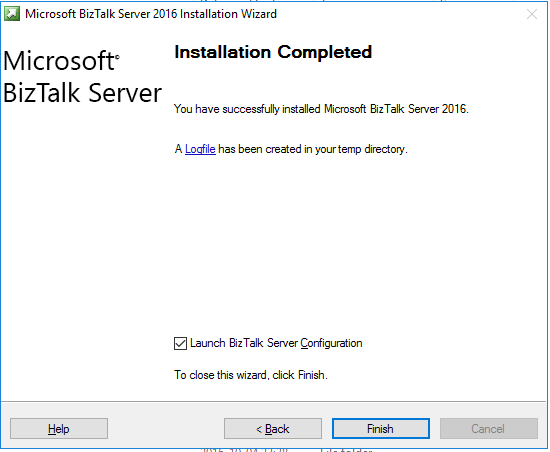Click the installer icon in title bar
The image size is (550, 452).
point(12,14)
